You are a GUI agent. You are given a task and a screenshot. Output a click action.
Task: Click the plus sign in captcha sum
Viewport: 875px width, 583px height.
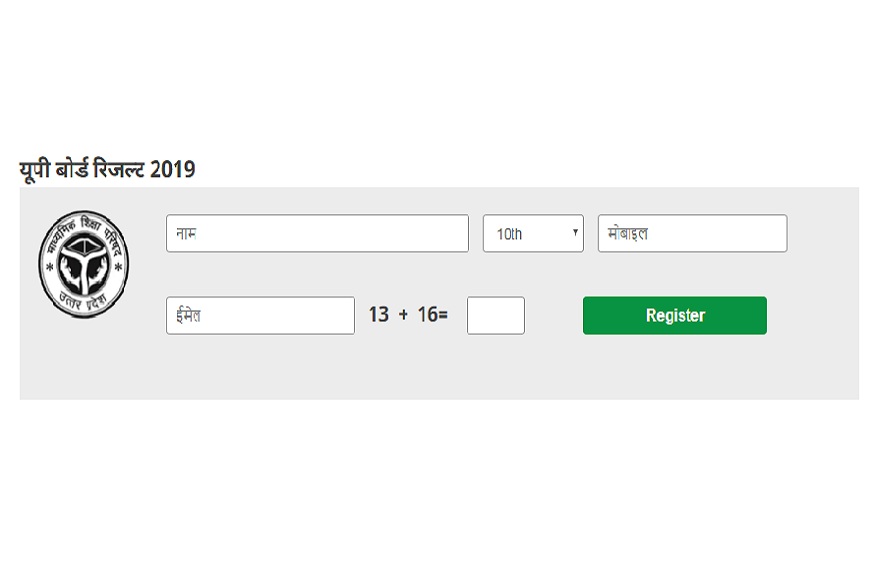[403, 315]
